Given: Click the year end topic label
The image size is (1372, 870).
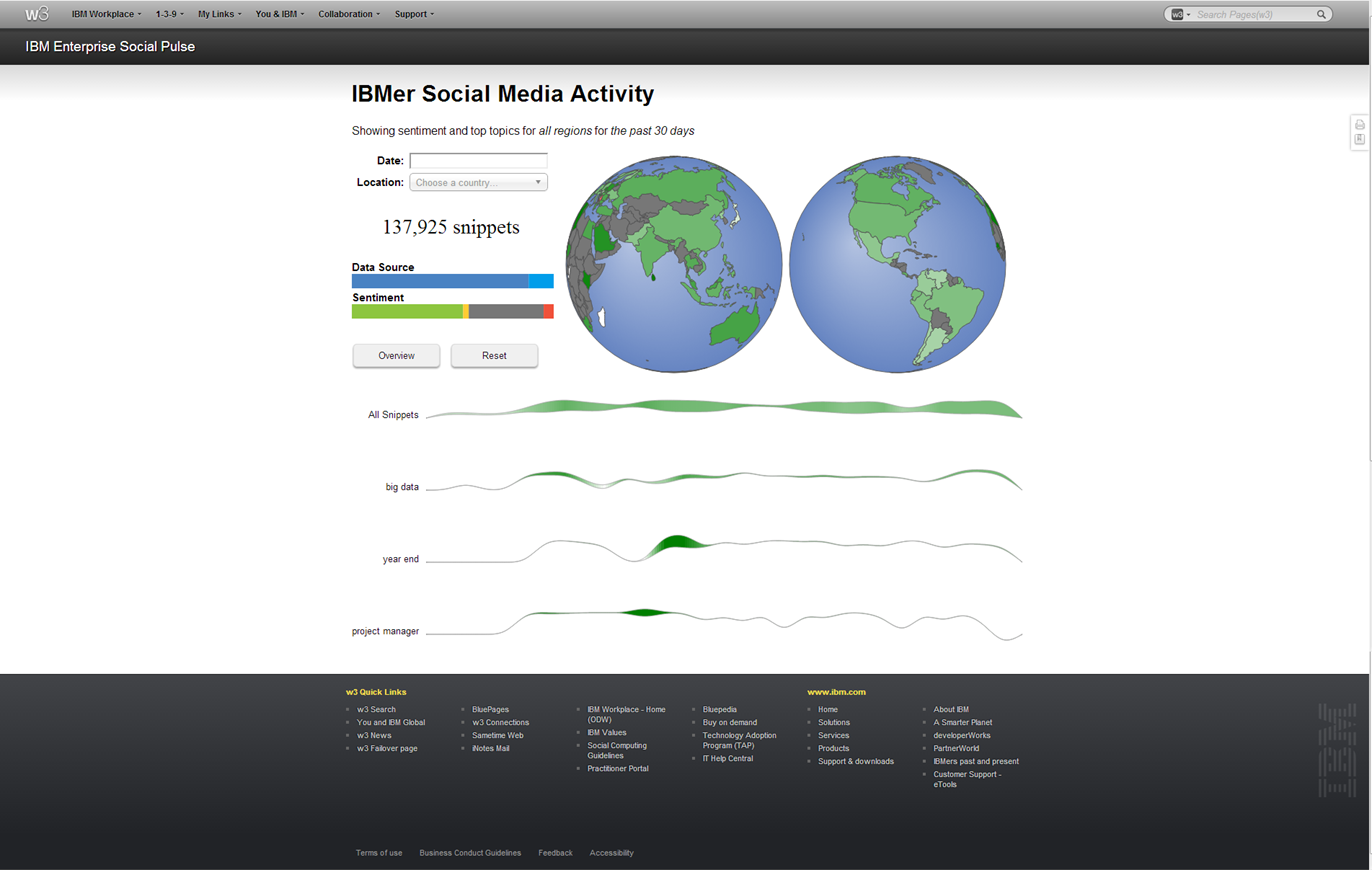Looking at the screenshot, I should pos(400,559).
